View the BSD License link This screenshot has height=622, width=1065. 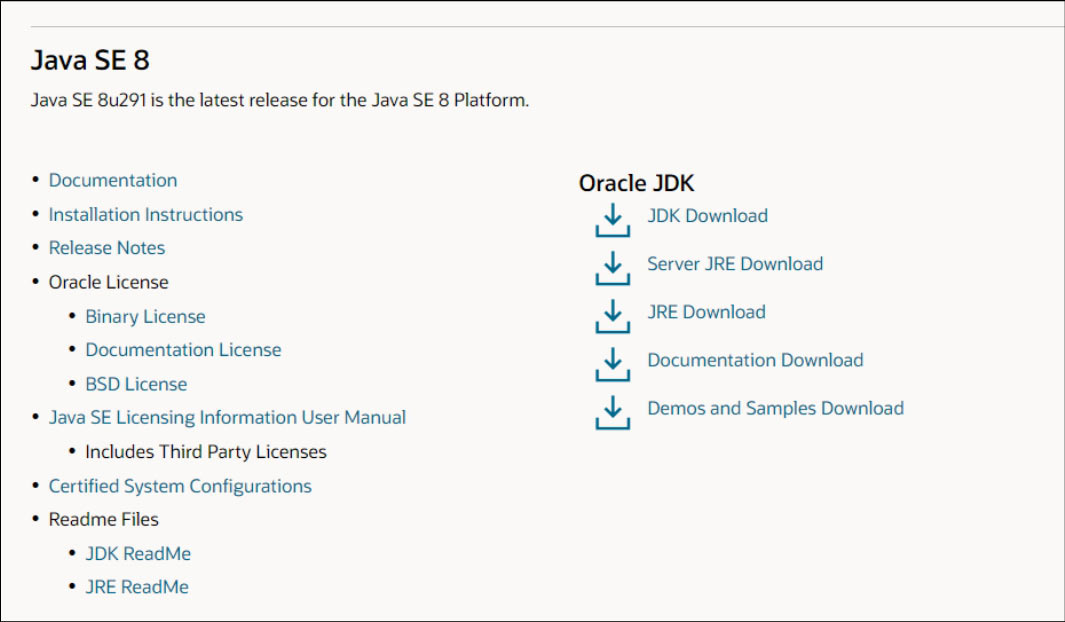(x=136, y=384)
